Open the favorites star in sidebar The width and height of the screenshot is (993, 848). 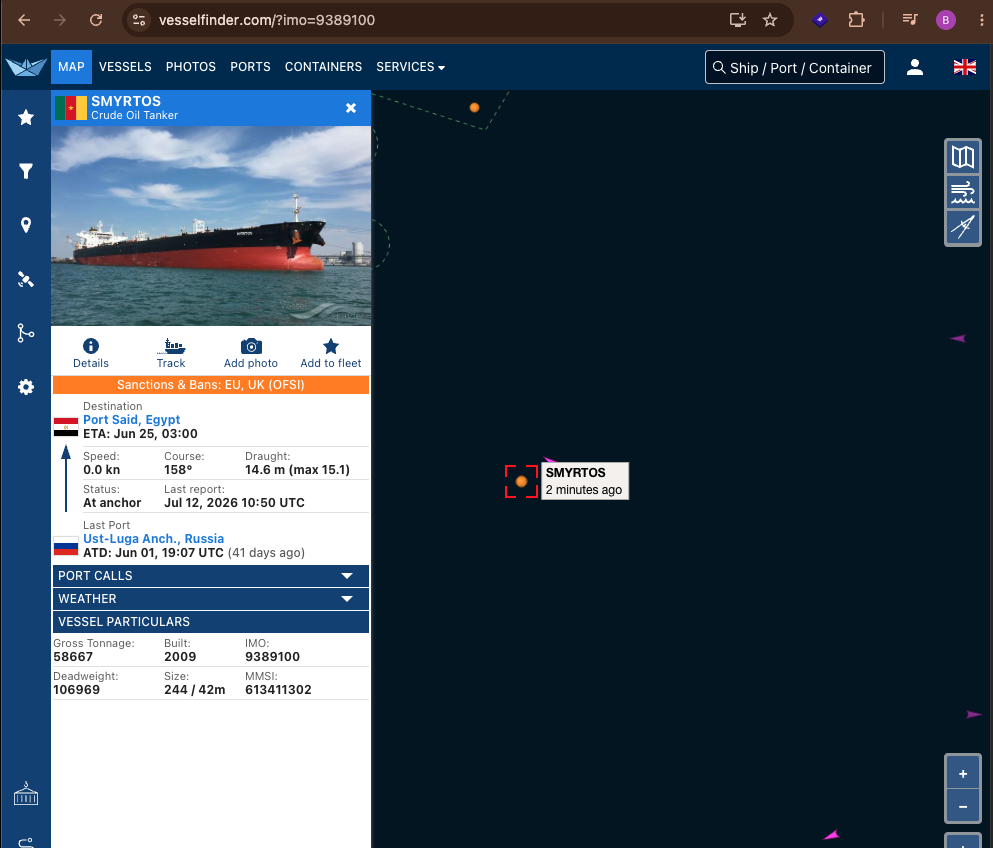click(x=26, y=117)
